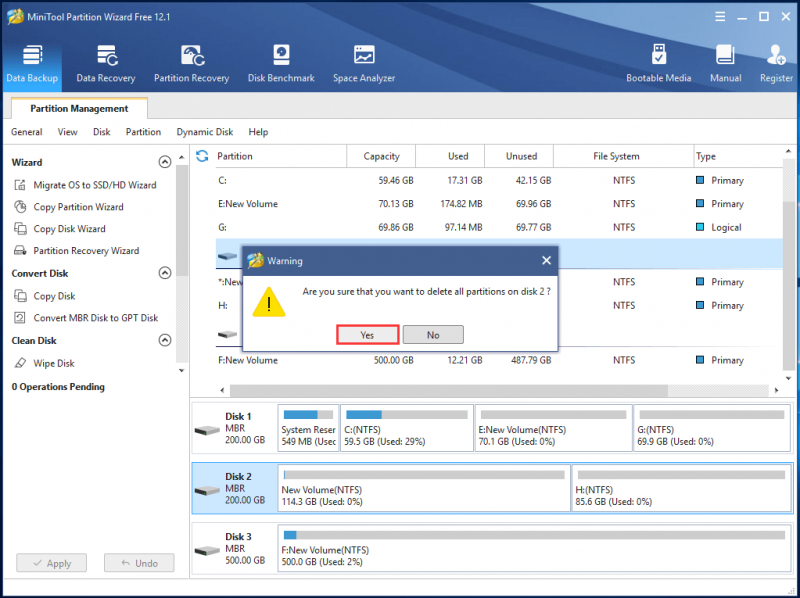Open the Disk Benchmark tool
Image resolution: width=800 pixels, height=598 pixels.
pyautogui.click(x=281, y=64)
